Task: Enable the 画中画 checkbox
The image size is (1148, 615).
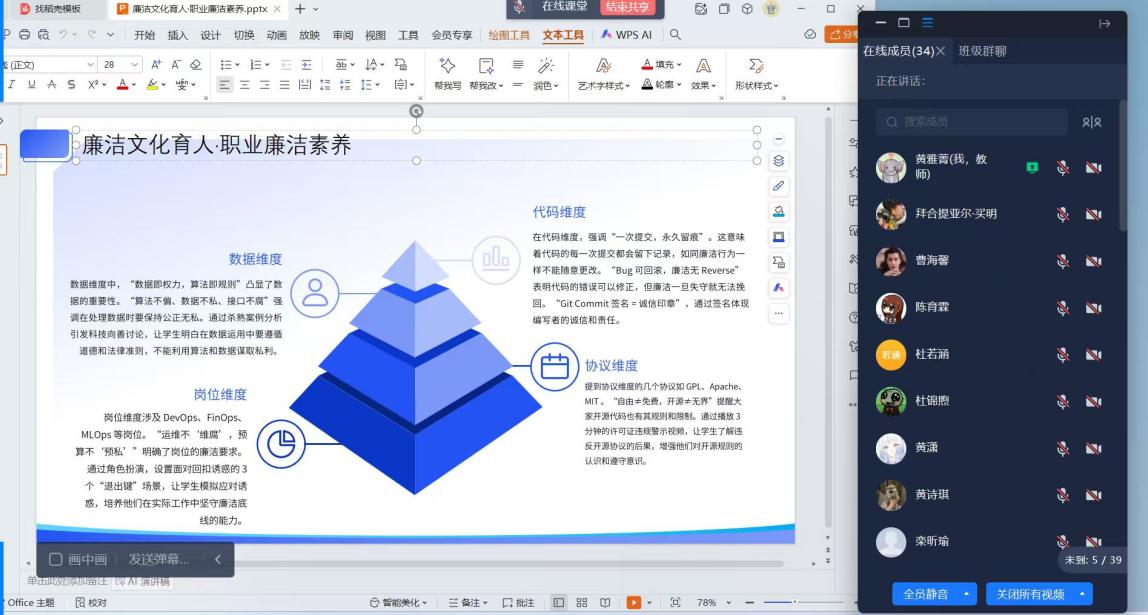Action: click(x=56, y=559)
